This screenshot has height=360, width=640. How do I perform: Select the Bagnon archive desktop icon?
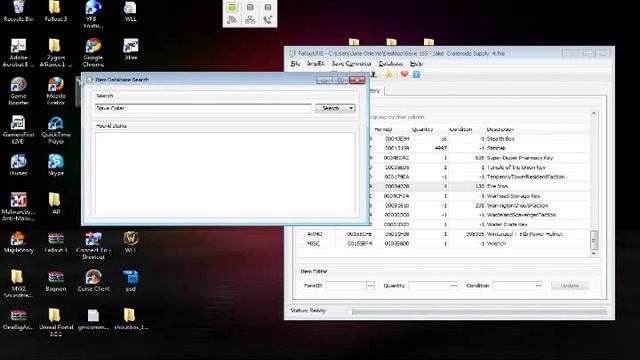(56, 281)
